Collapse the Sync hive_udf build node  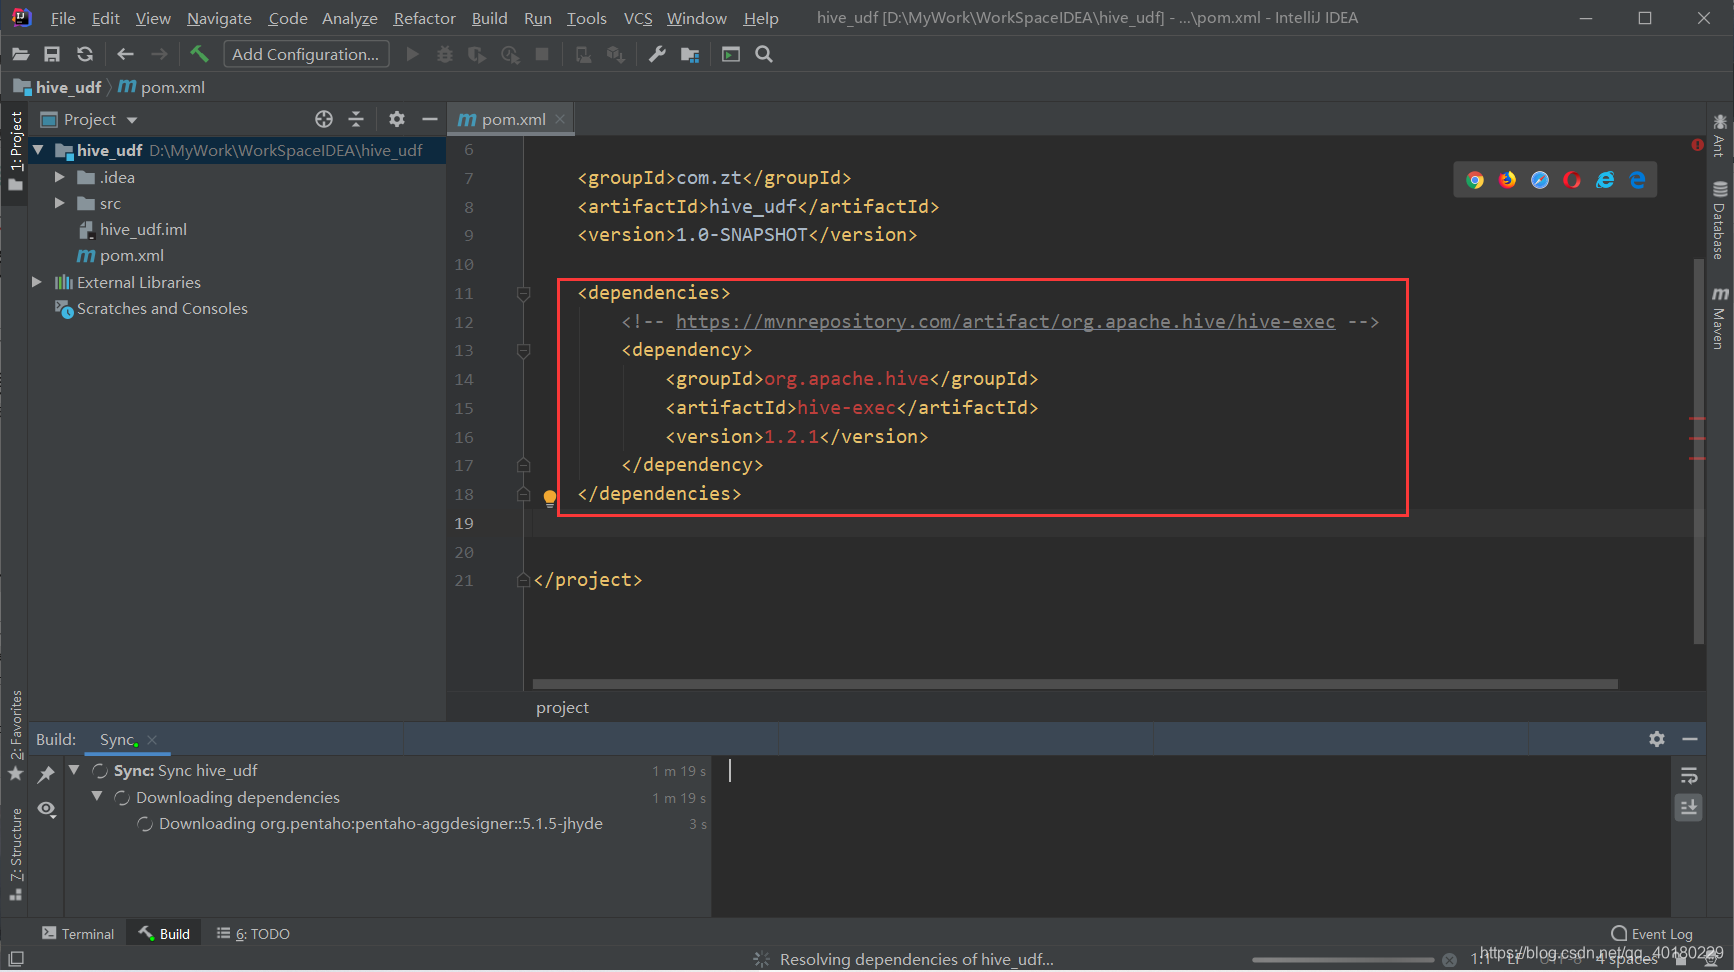[x=74, y=770]
